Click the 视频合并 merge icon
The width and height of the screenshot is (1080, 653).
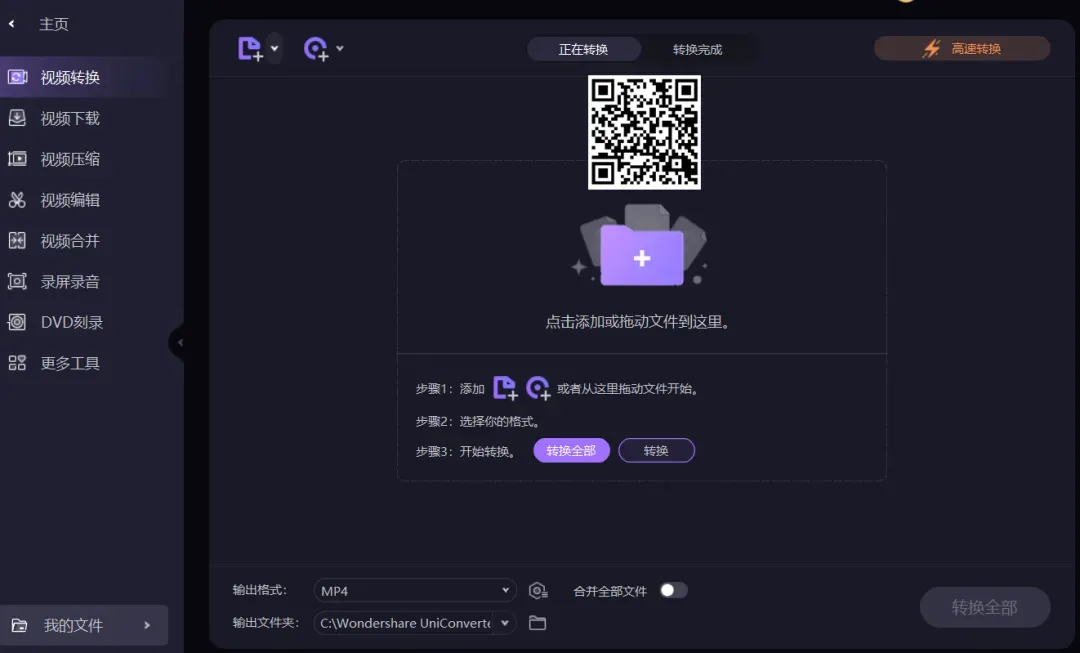[x=17, y=240]
